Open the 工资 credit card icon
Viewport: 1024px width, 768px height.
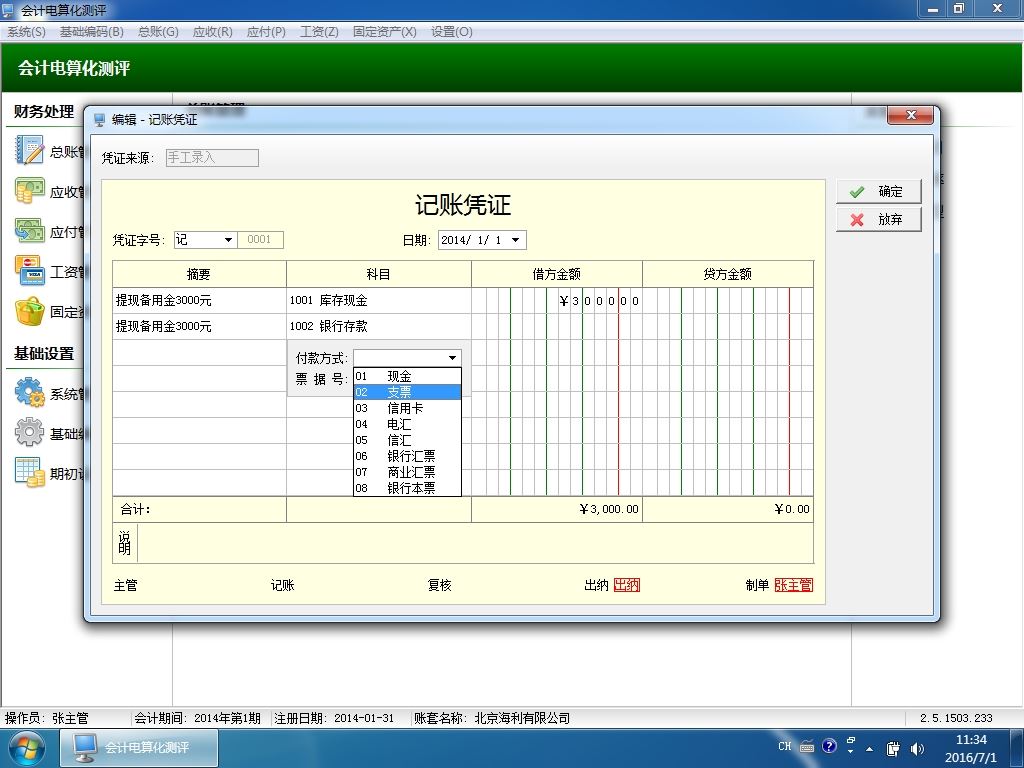[x=29, y=271]
